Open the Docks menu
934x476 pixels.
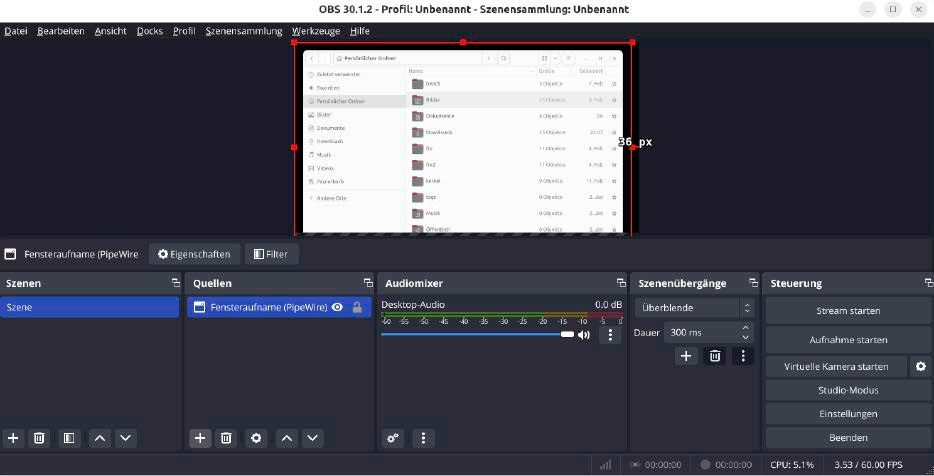coord(150,31)
